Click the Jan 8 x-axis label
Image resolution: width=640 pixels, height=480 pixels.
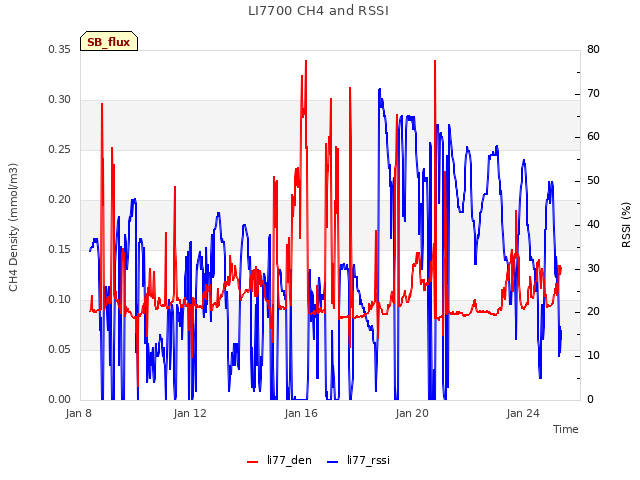coord(78,413)
